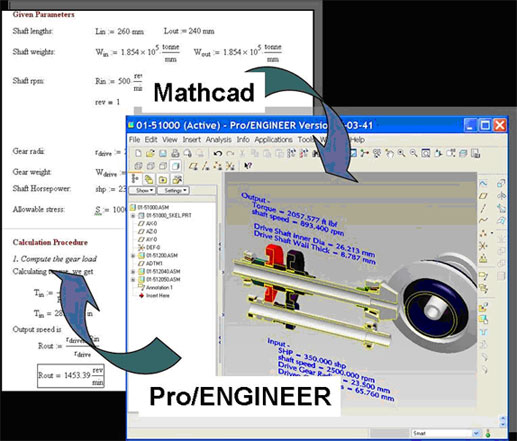Expand the 01-512040.ASM tree node
This screenshot has height=441, width=517.
coord(133,272)
